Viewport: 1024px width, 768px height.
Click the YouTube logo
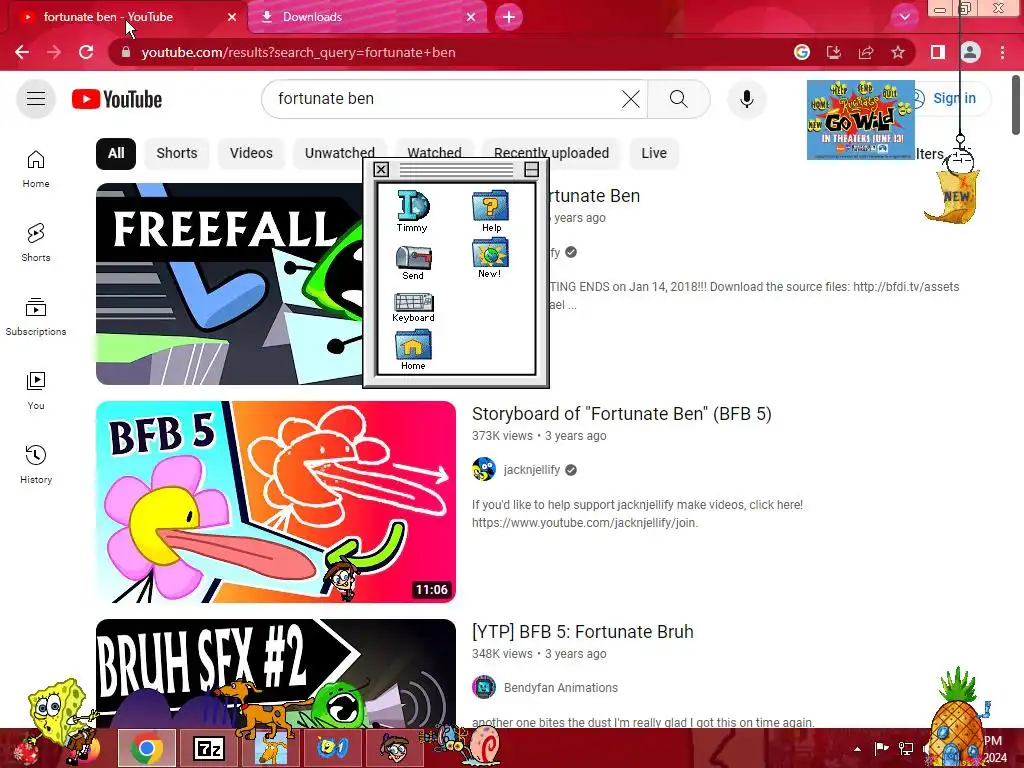(x=117, y=99)
